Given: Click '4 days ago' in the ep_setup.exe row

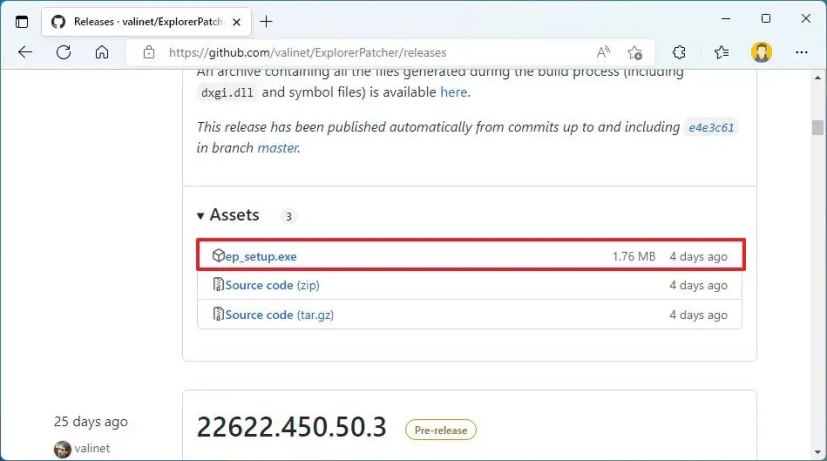Looking at the screenshot, I should click(x=698, y=257).
